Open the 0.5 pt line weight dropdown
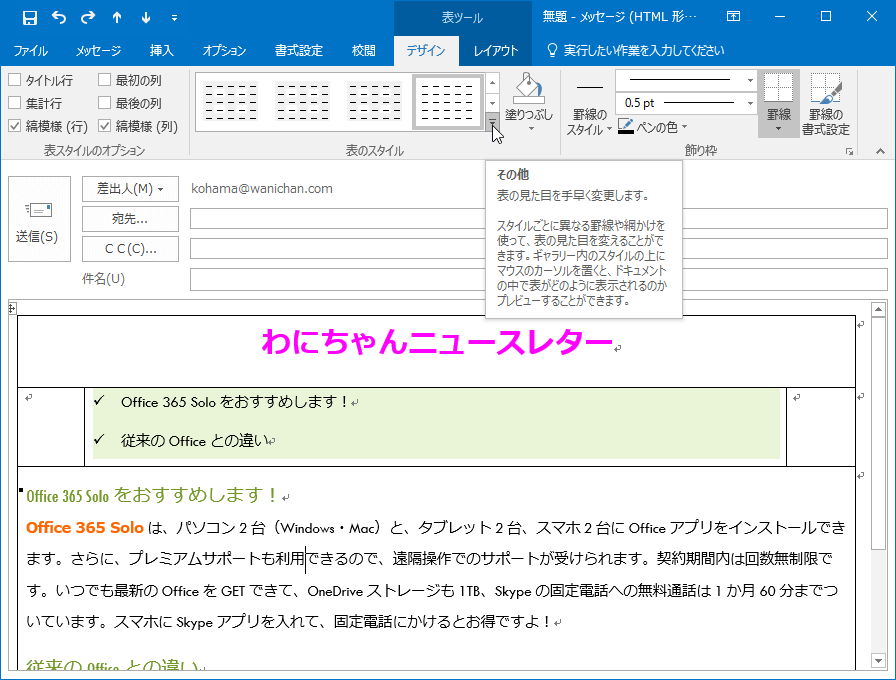The height and width of the screenshot is (680, 896). 751,103
